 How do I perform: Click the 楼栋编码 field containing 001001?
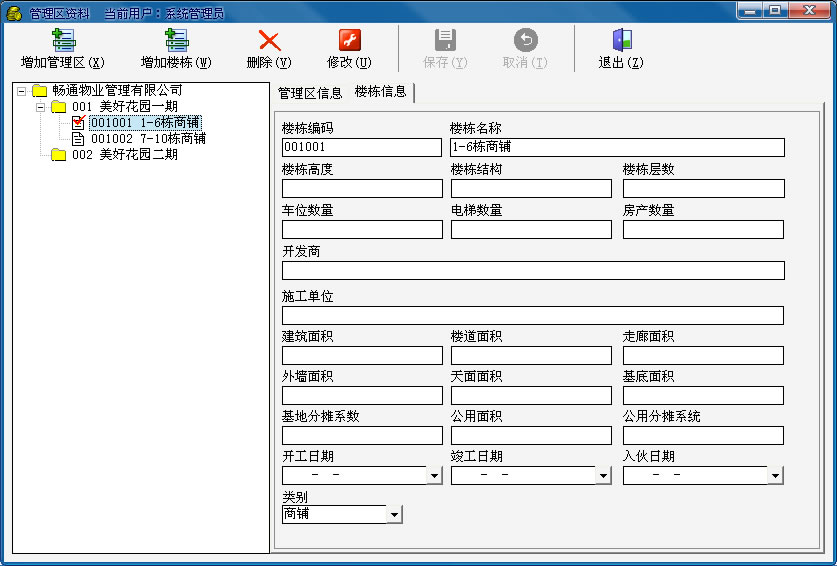click(x=362, y=147)
